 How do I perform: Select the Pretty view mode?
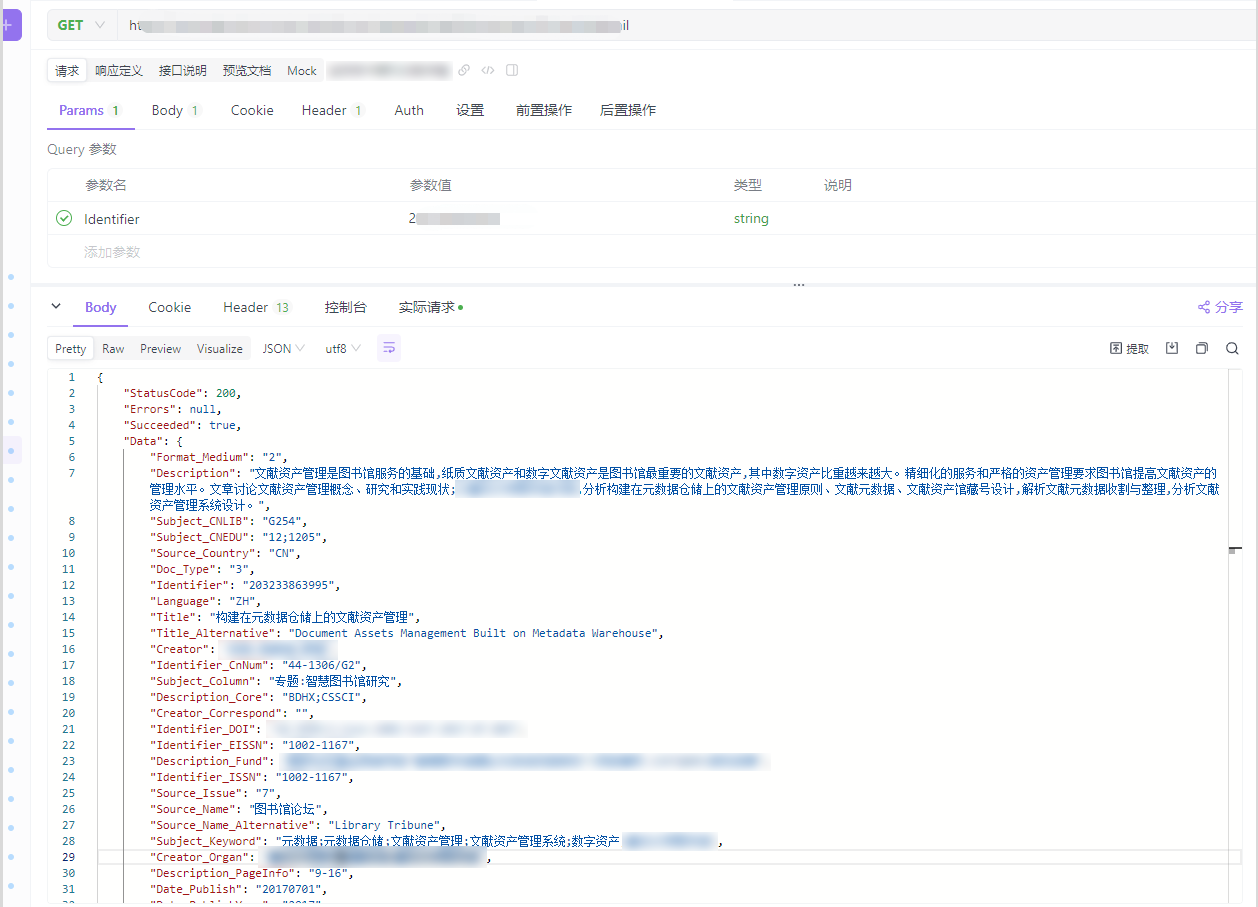tap(71, 349)
